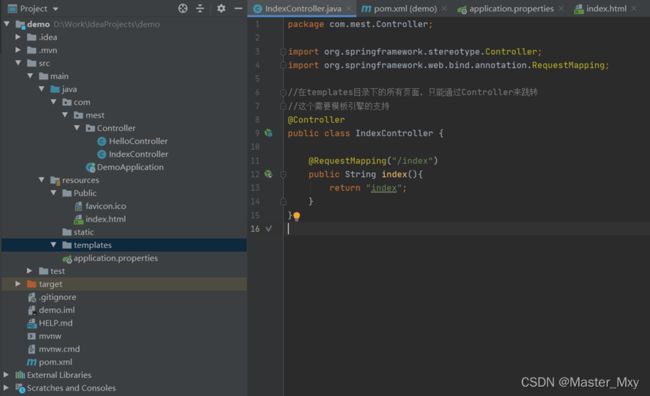Click the package com.mest.Controller line
Screen dimensions: 650x396
pyautogui.click(x=360, y=24)
